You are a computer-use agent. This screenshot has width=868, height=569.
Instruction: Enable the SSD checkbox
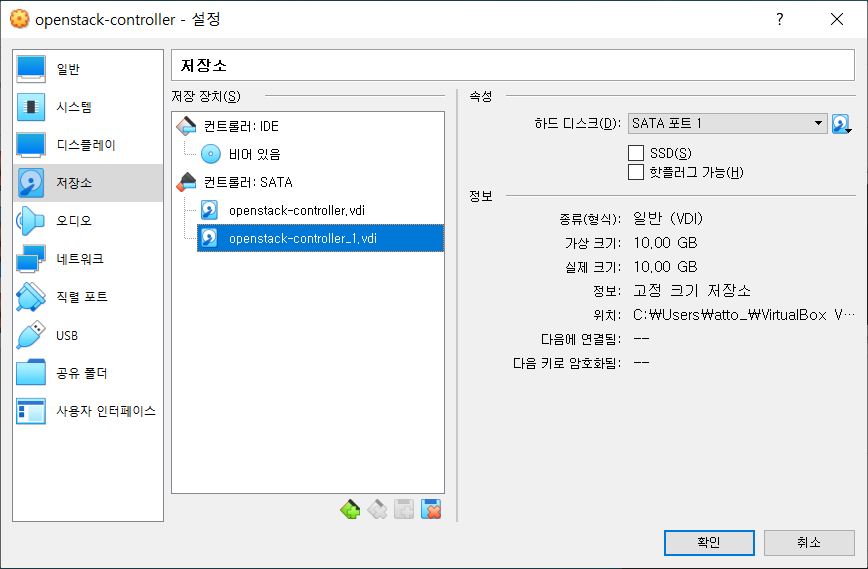(x=636, y=153)
